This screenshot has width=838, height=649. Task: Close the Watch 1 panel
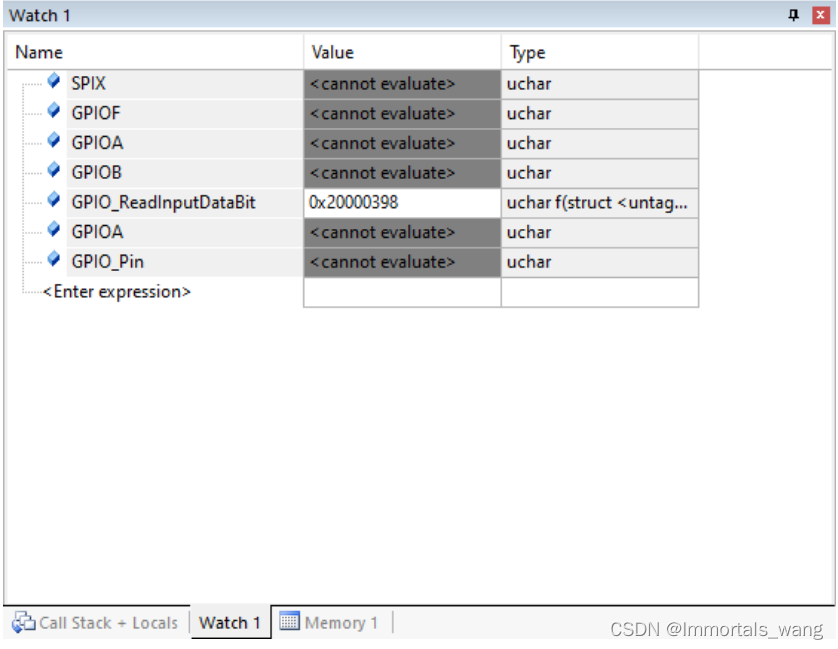(x=820, y=15)
